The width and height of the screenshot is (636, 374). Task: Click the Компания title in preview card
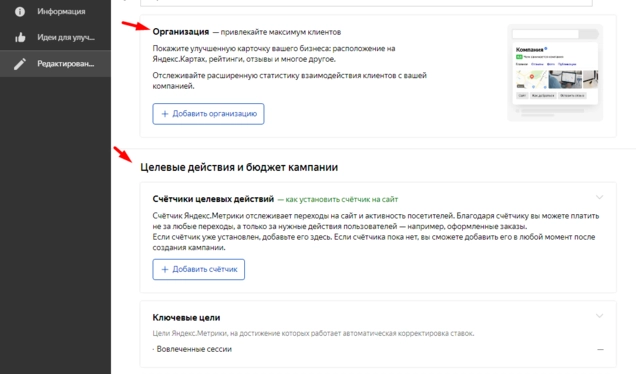[x=529, y=49]
